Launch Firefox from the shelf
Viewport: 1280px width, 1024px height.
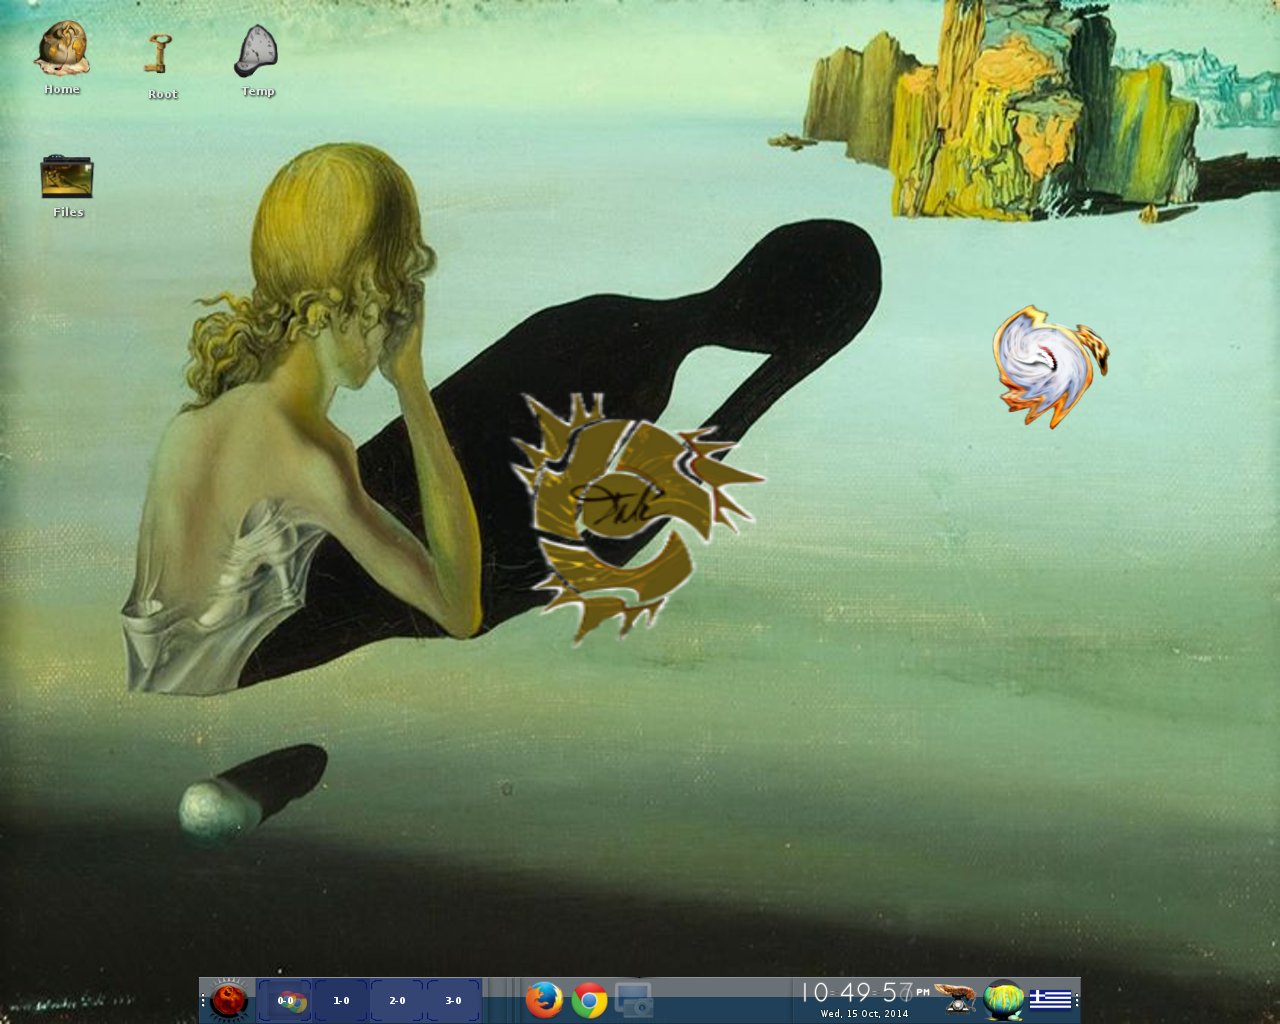[544, 1000]
